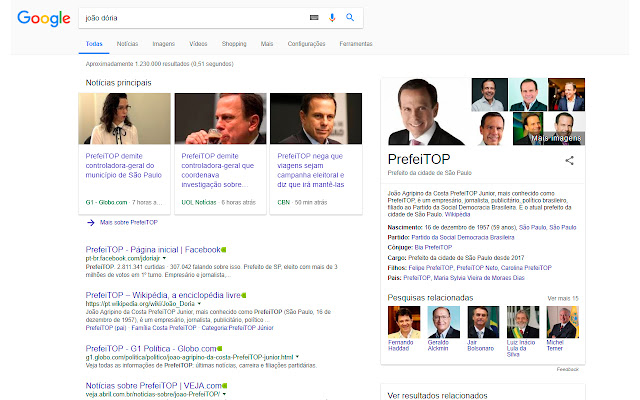This screenshot has width=640, height=400.
Task: Open Luiz Inácio Lula da Silva related search
Action: (x=523, y=331)
